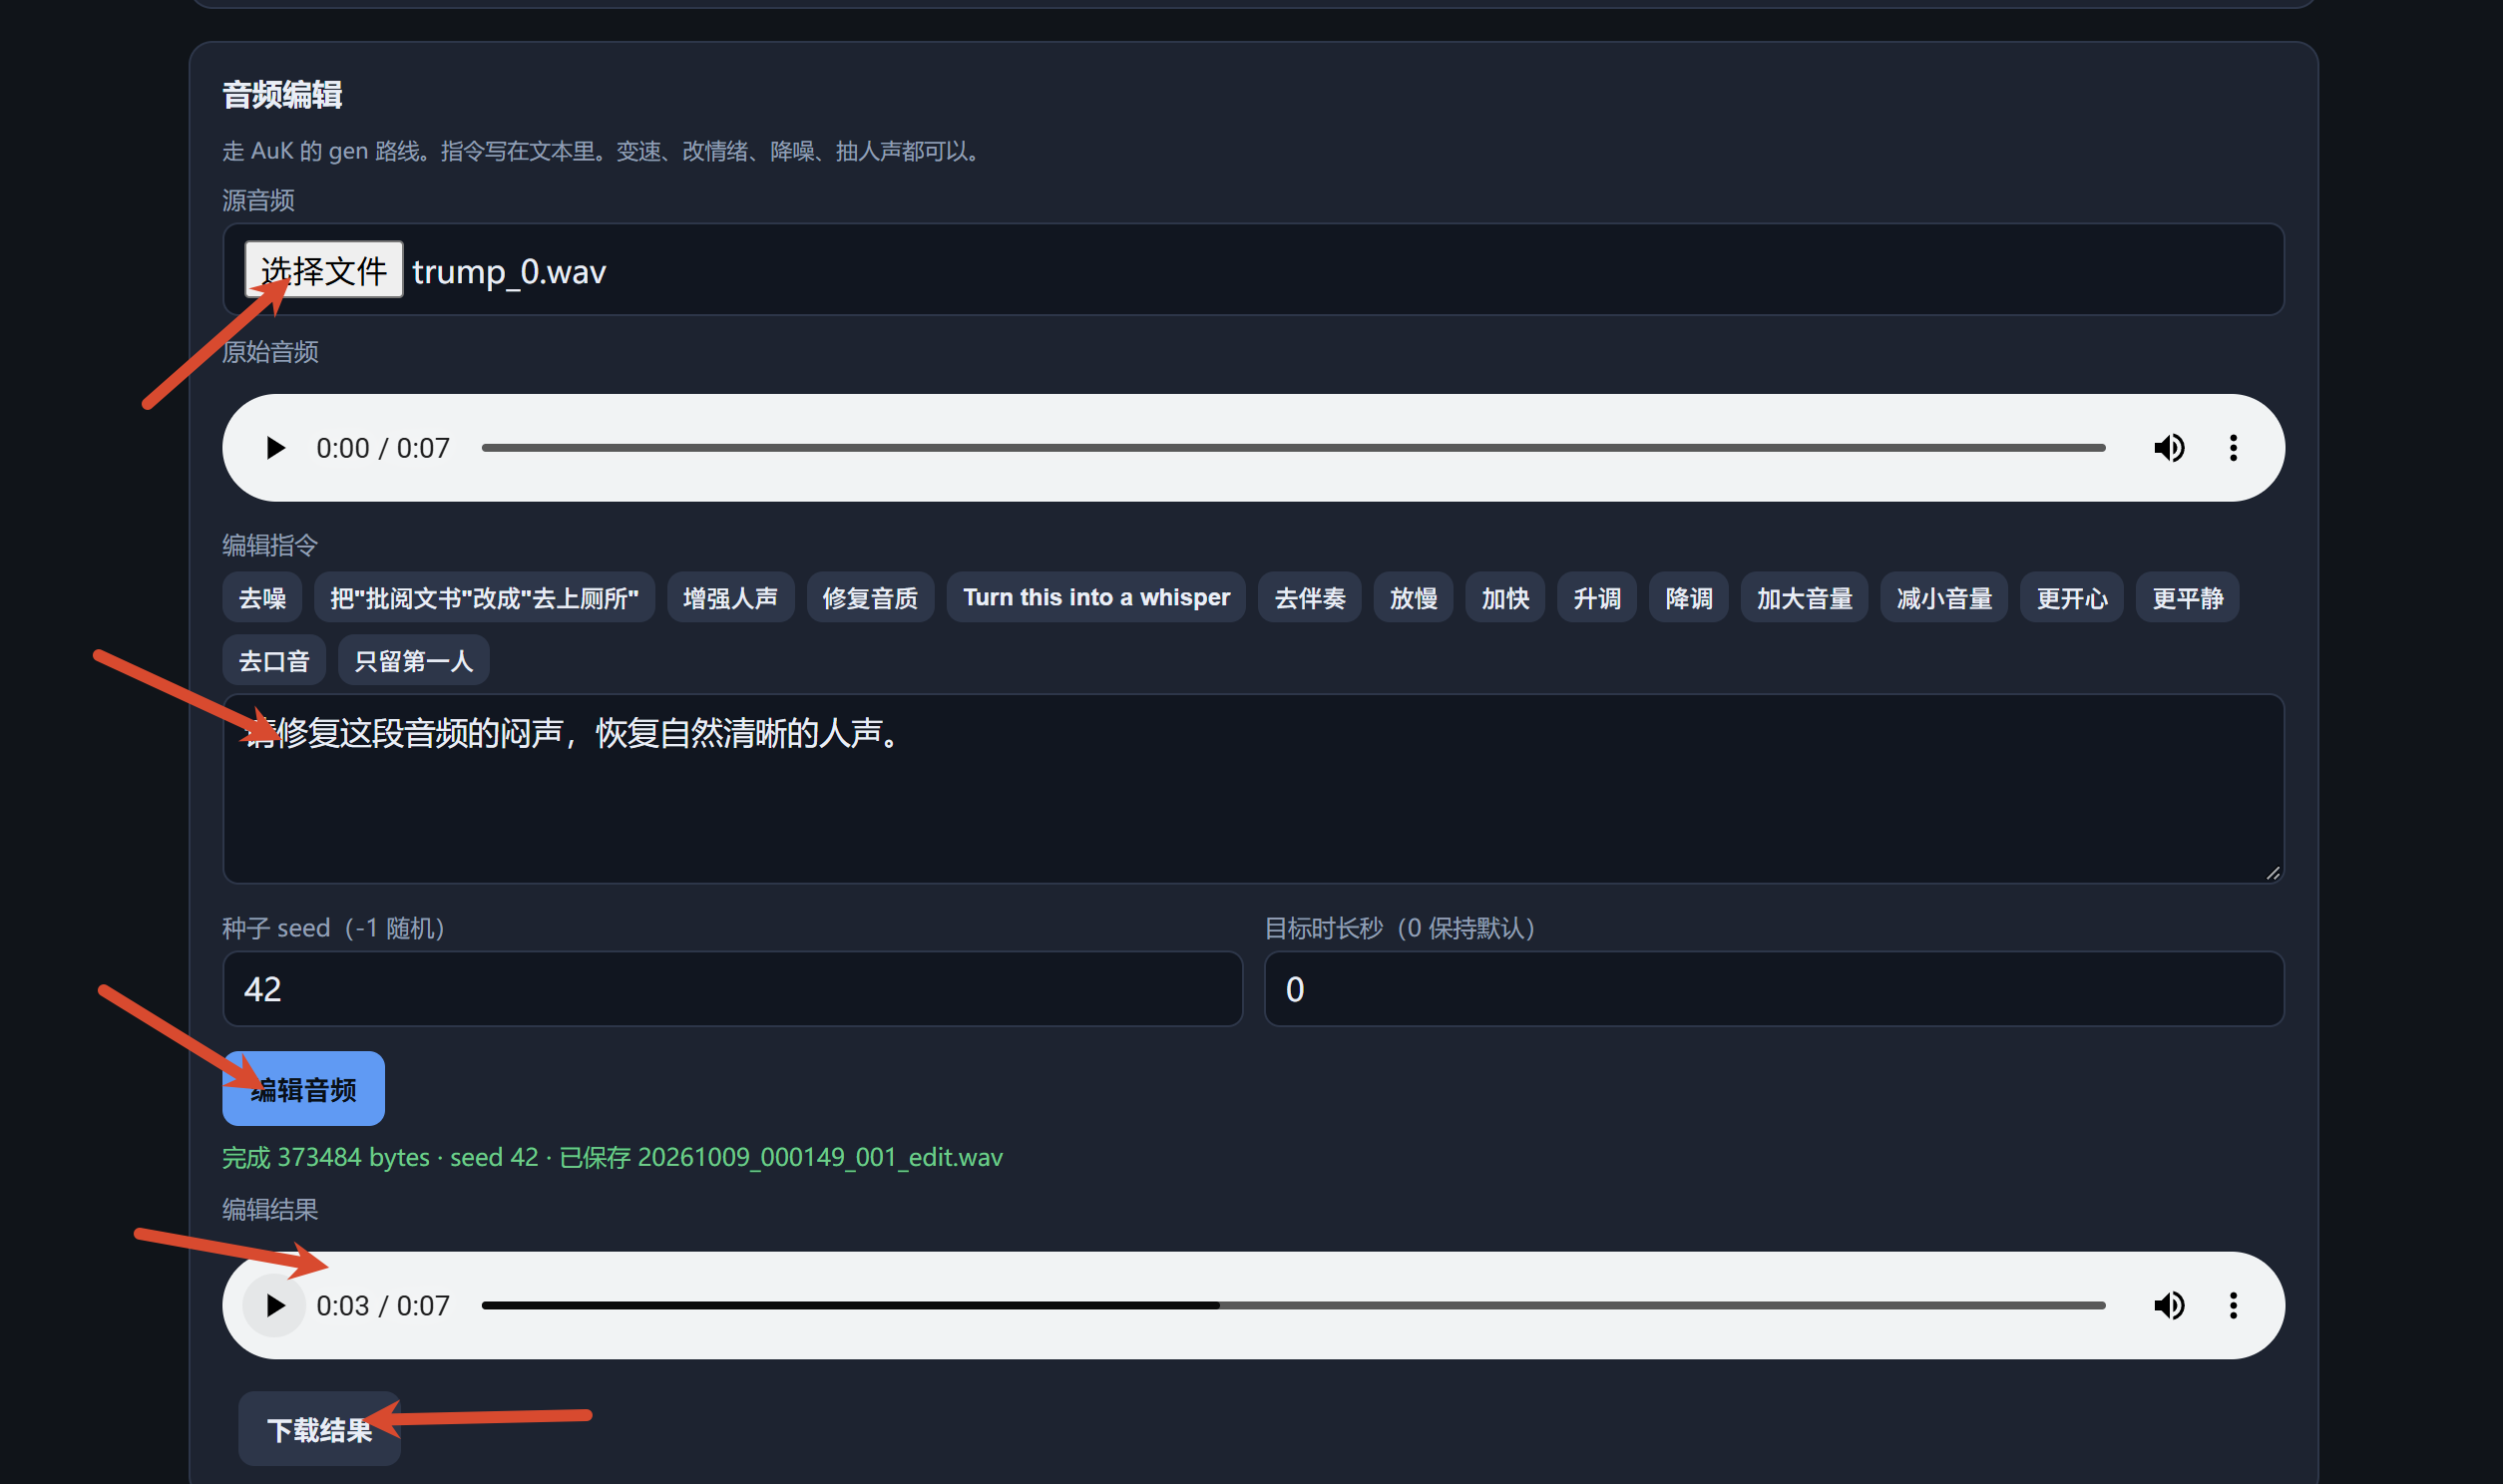Select the 只留第一人 preset chip
Screen dimensions: 2503x1484
pyautogui.click(x=413, y=660)
